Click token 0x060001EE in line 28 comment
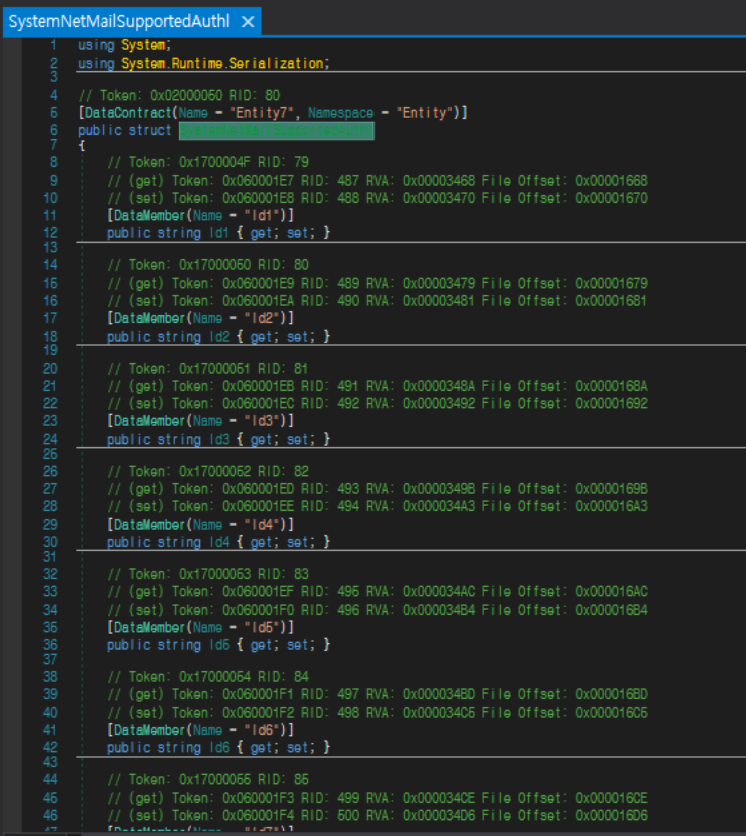 point(258,506)
